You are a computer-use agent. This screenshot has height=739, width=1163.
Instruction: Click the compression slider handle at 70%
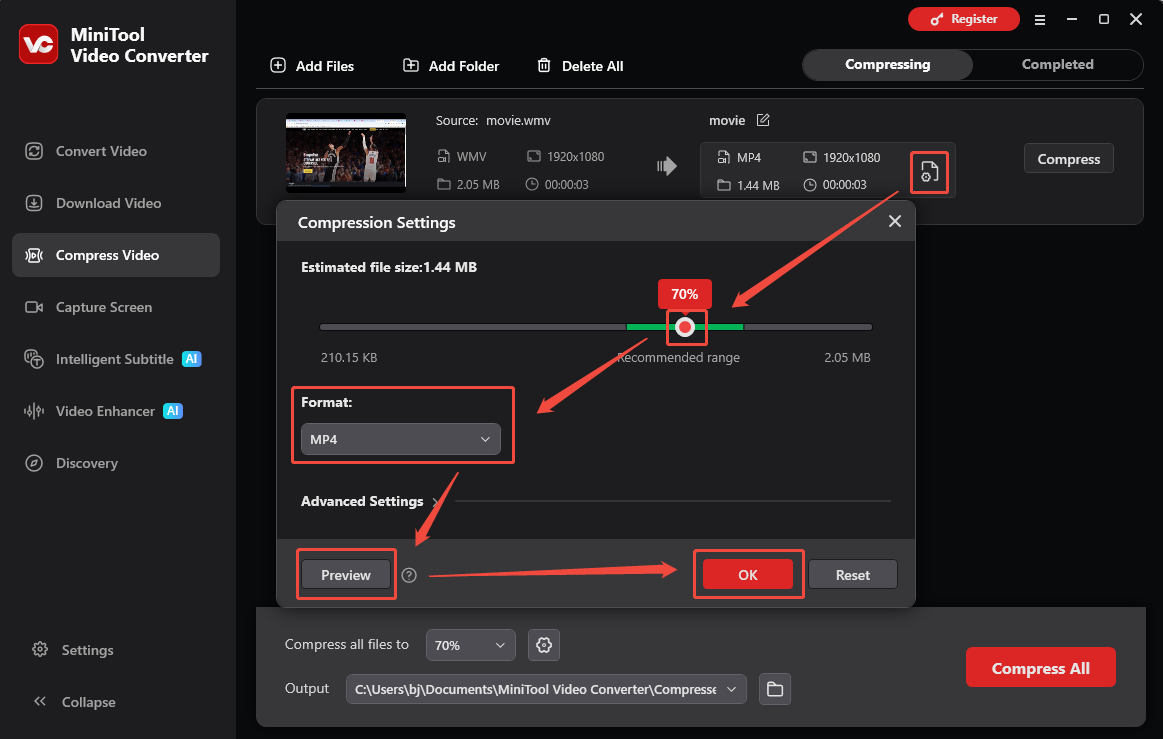point(685,326)
